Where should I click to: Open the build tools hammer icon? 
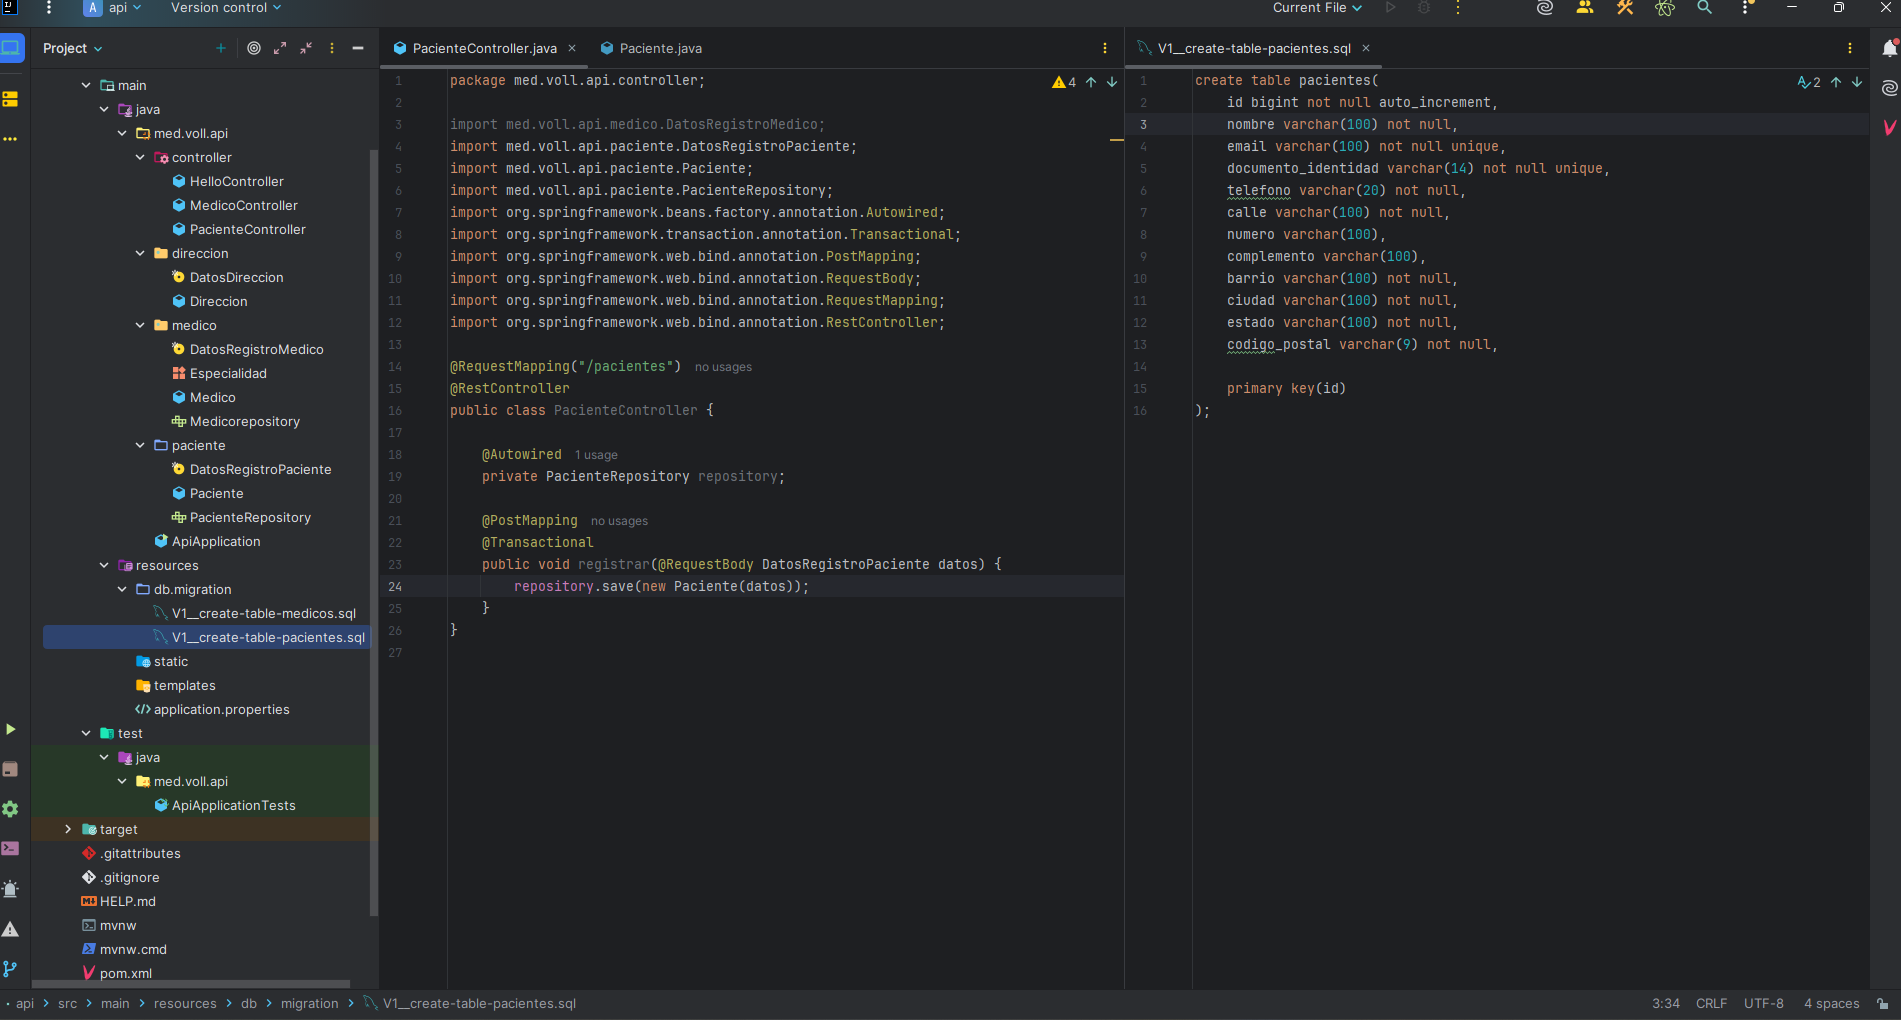coord(1625,8)
